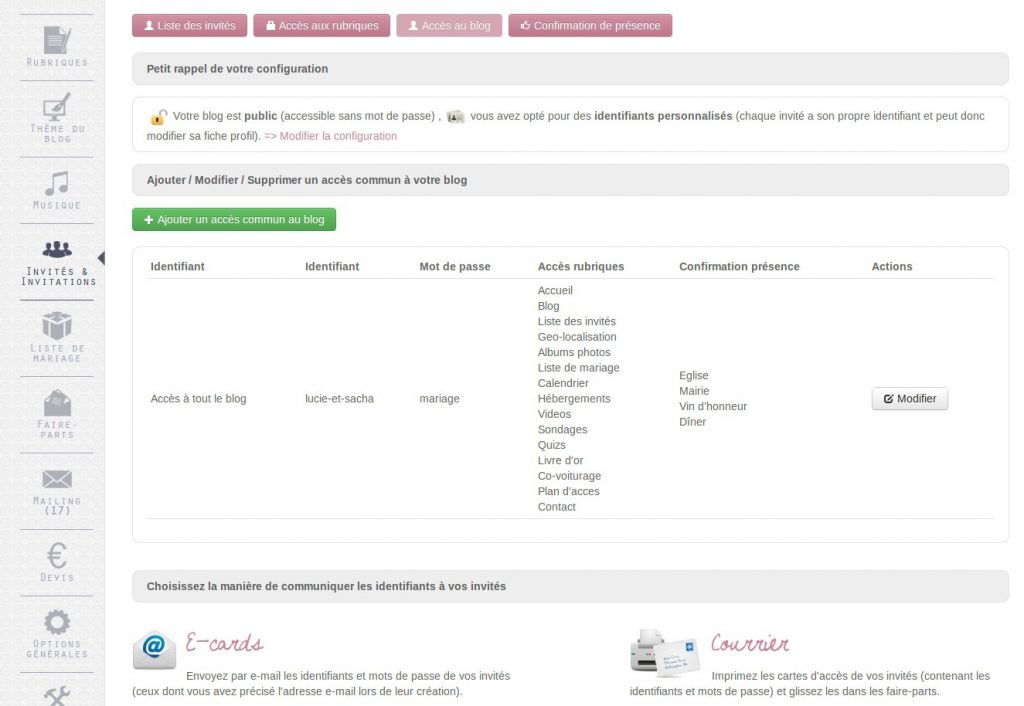Screen dimensions: 1024x706
Task: Open Options générales with the gear icon
Action: [x=55, y=620]
